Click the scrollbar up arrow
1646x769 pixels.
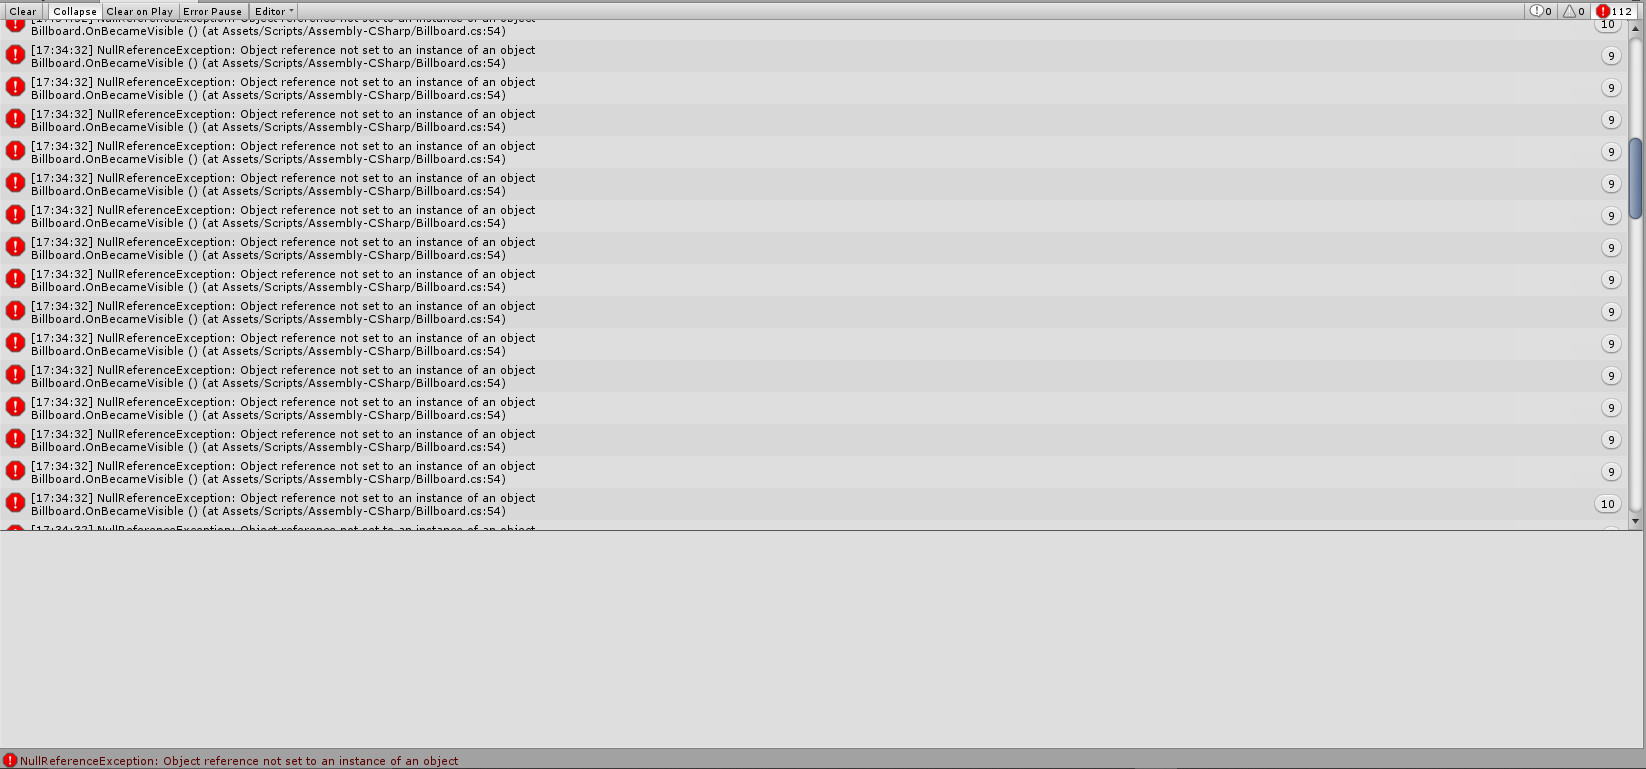(1636, 28)
